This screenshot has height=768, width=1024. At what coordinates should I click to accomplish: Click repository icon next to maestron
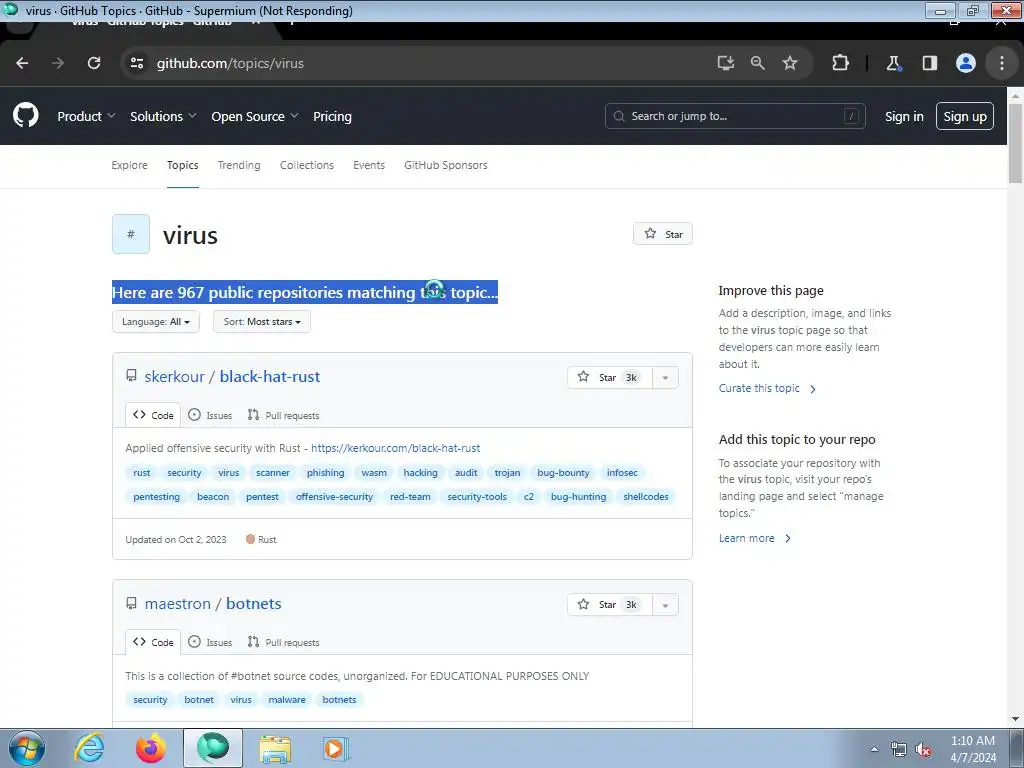(131, 603)
